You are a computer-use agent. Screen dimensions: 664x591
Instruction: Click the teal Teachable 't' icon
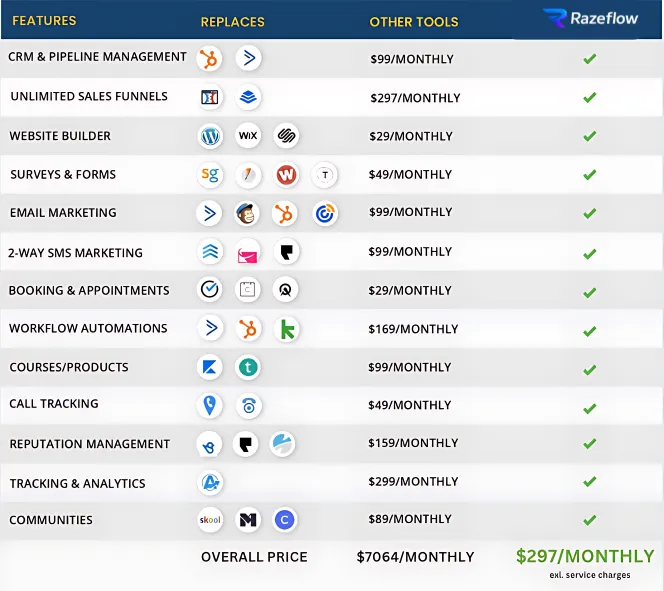click(x=248, y=367)
